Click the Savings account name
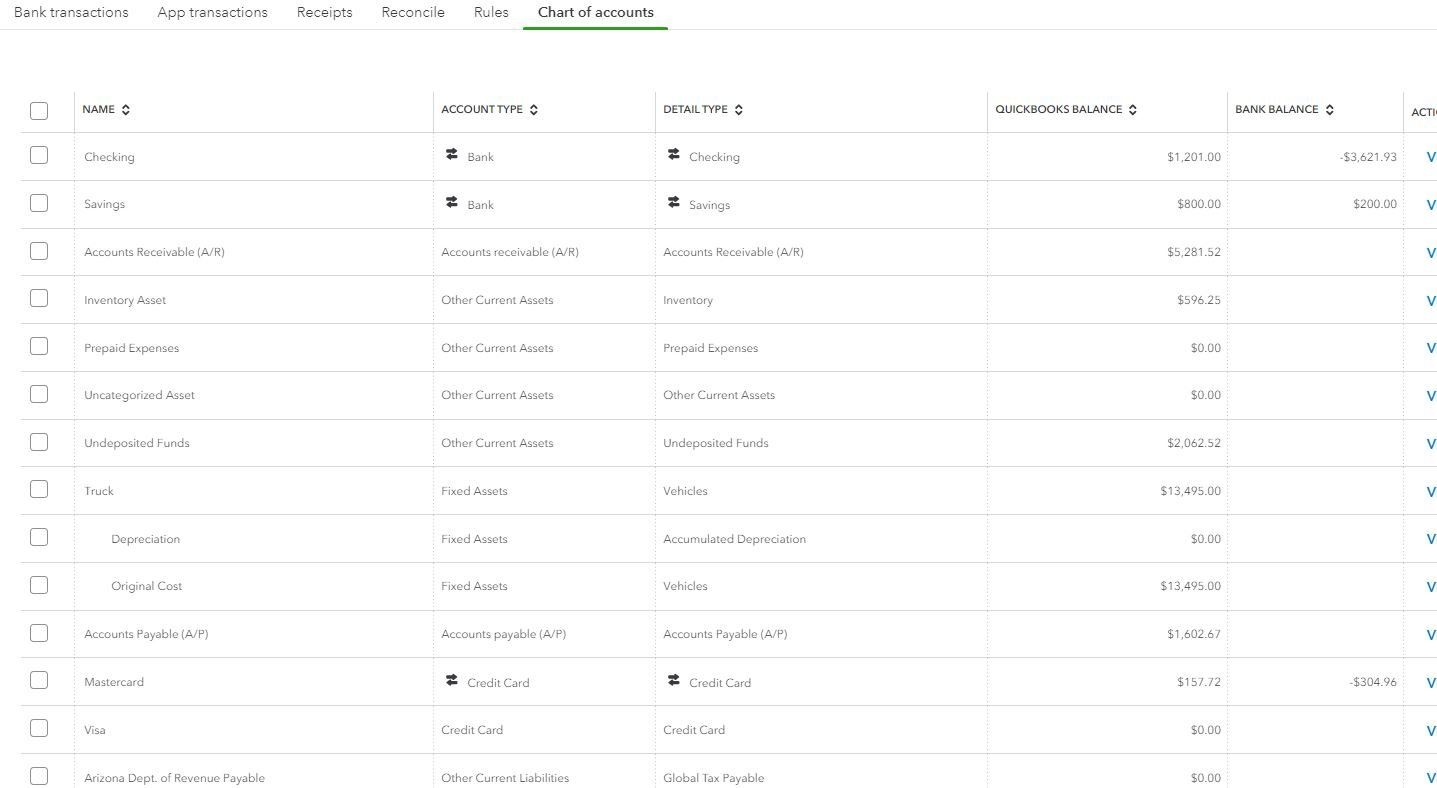The image size is (1437, 788). tap(104, 204)
